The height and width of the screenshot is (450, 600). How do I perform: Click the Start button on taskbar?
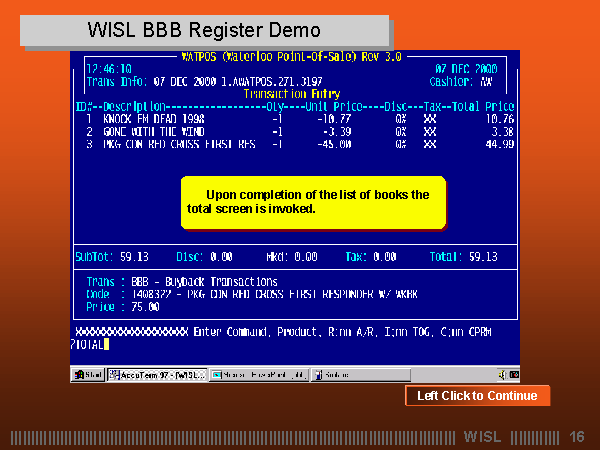point(85,375)
